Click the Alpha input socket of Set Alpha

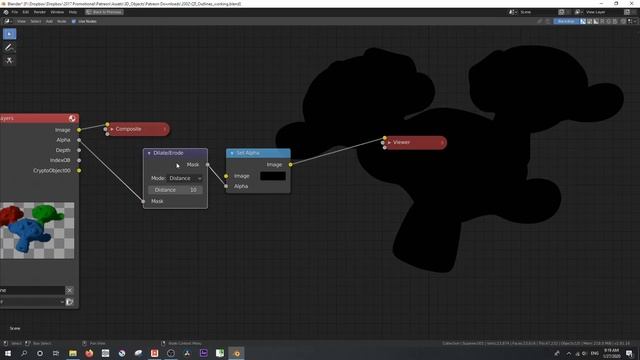pyautogui.click(x=226, y=186)
